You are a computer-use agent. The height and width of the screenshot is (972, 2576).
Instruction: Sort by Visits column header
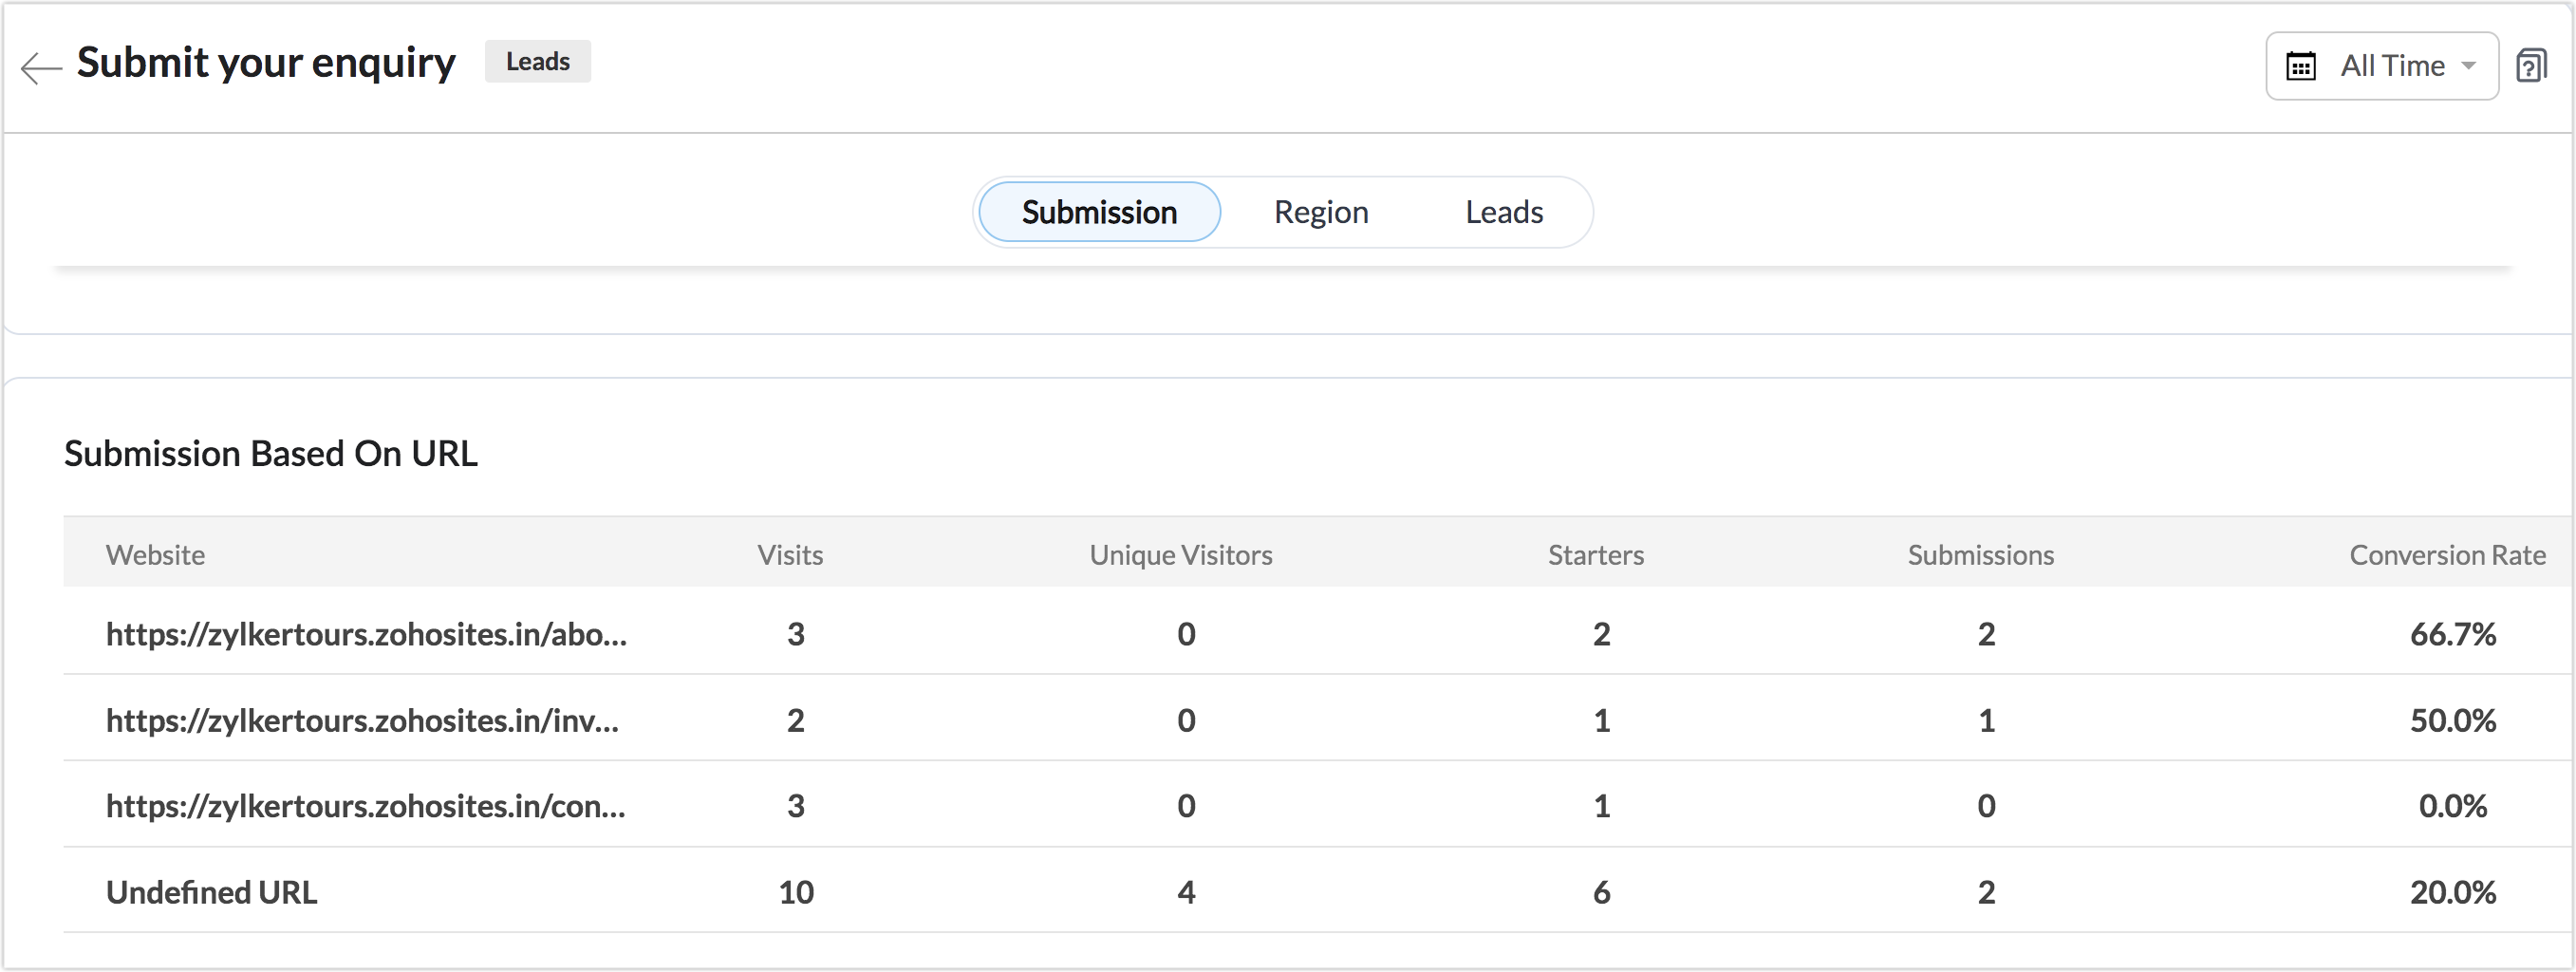click(x=790, y=555)
